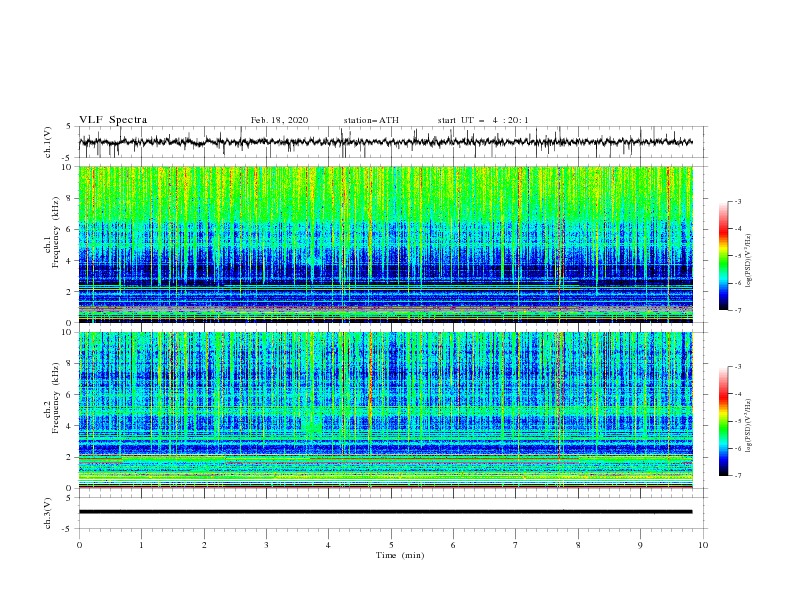This screenshot has height=612, width=792.
Task: Click the '3' tick on the time axis
Action: [266, 545]
